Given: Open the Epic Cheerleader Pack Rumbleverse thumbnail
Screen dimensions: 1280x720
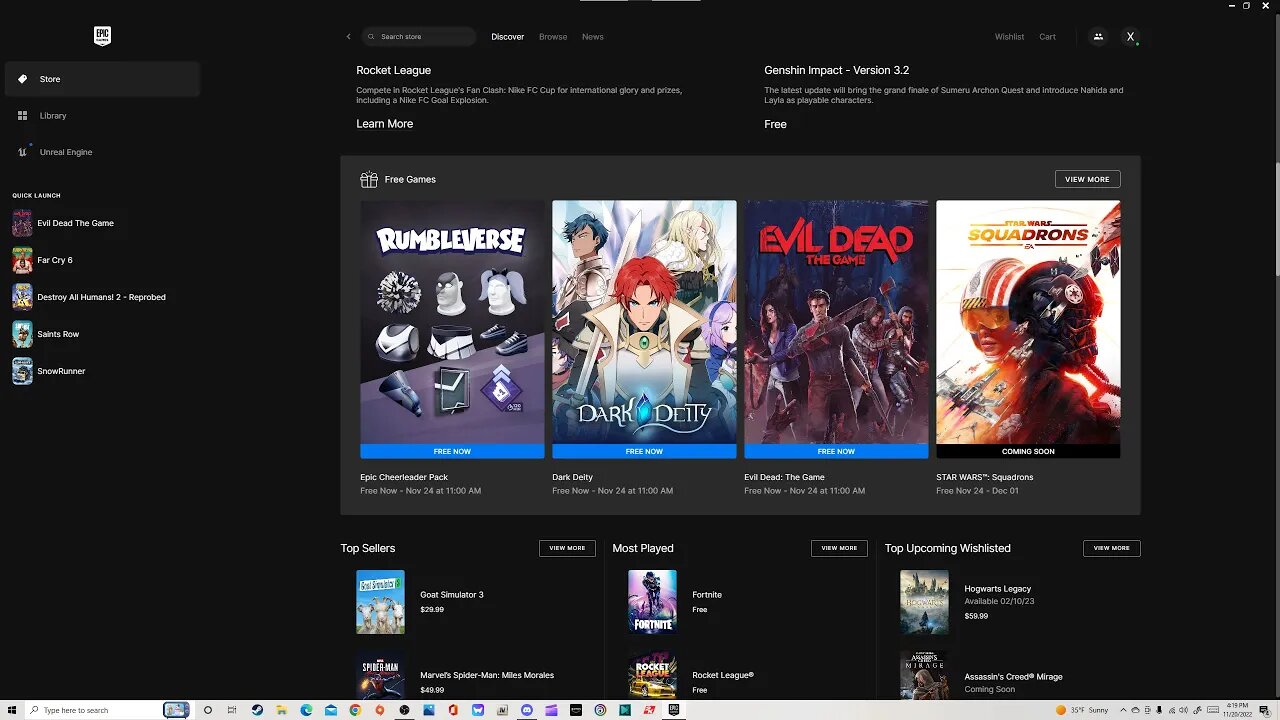Looking at the screenshot, I should (x=452, y=322).
